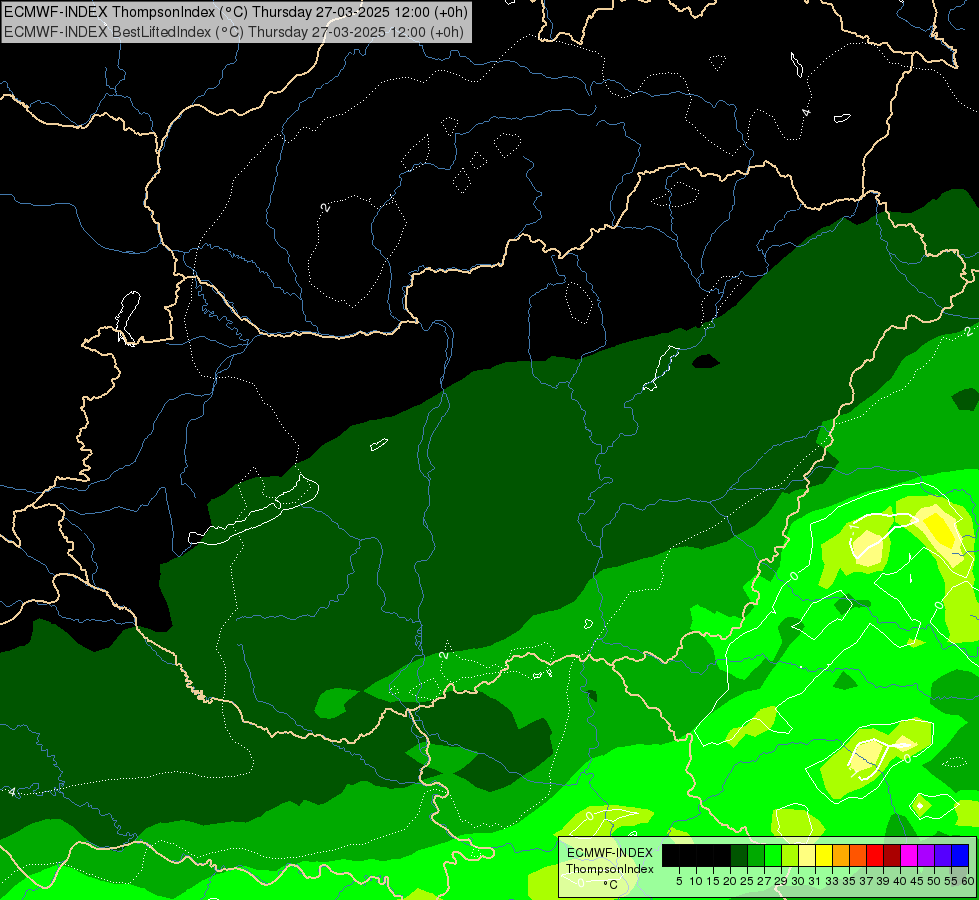This screenshot has height=900, width=979.
Task: Click the dark red 39-40 legend swatch
Action: pyautogui.click(x=892, y=856)
